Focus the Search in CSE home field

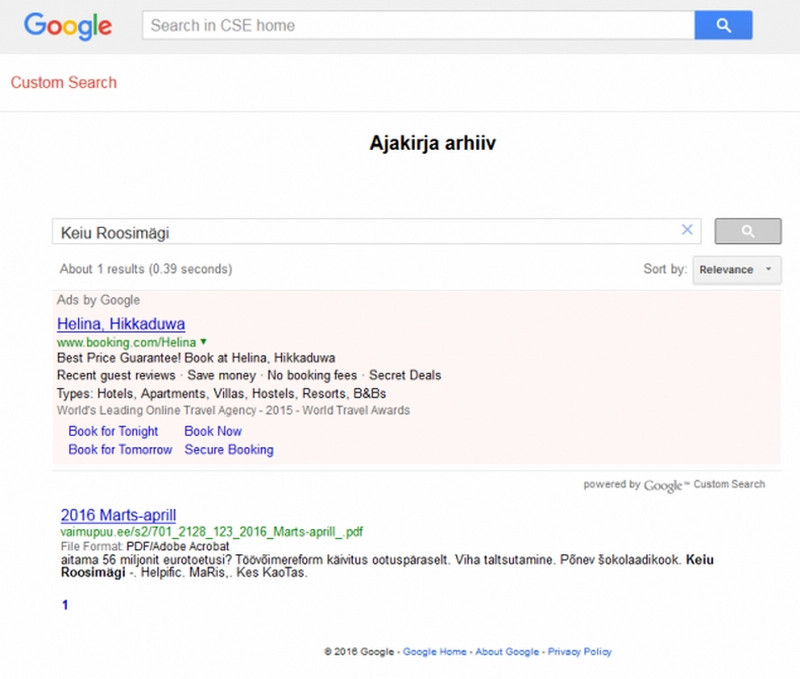point(418,25)
